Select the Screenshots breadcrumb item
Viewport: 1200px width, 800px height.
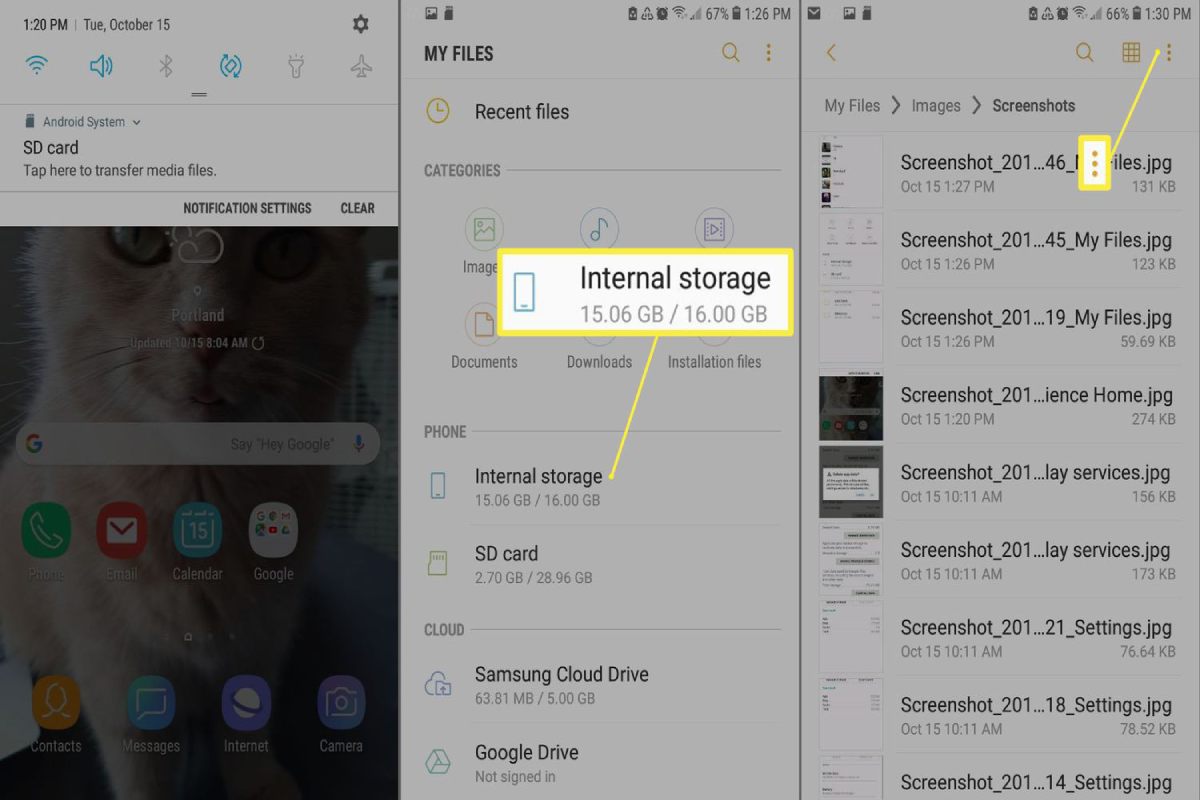[1034, 105]
